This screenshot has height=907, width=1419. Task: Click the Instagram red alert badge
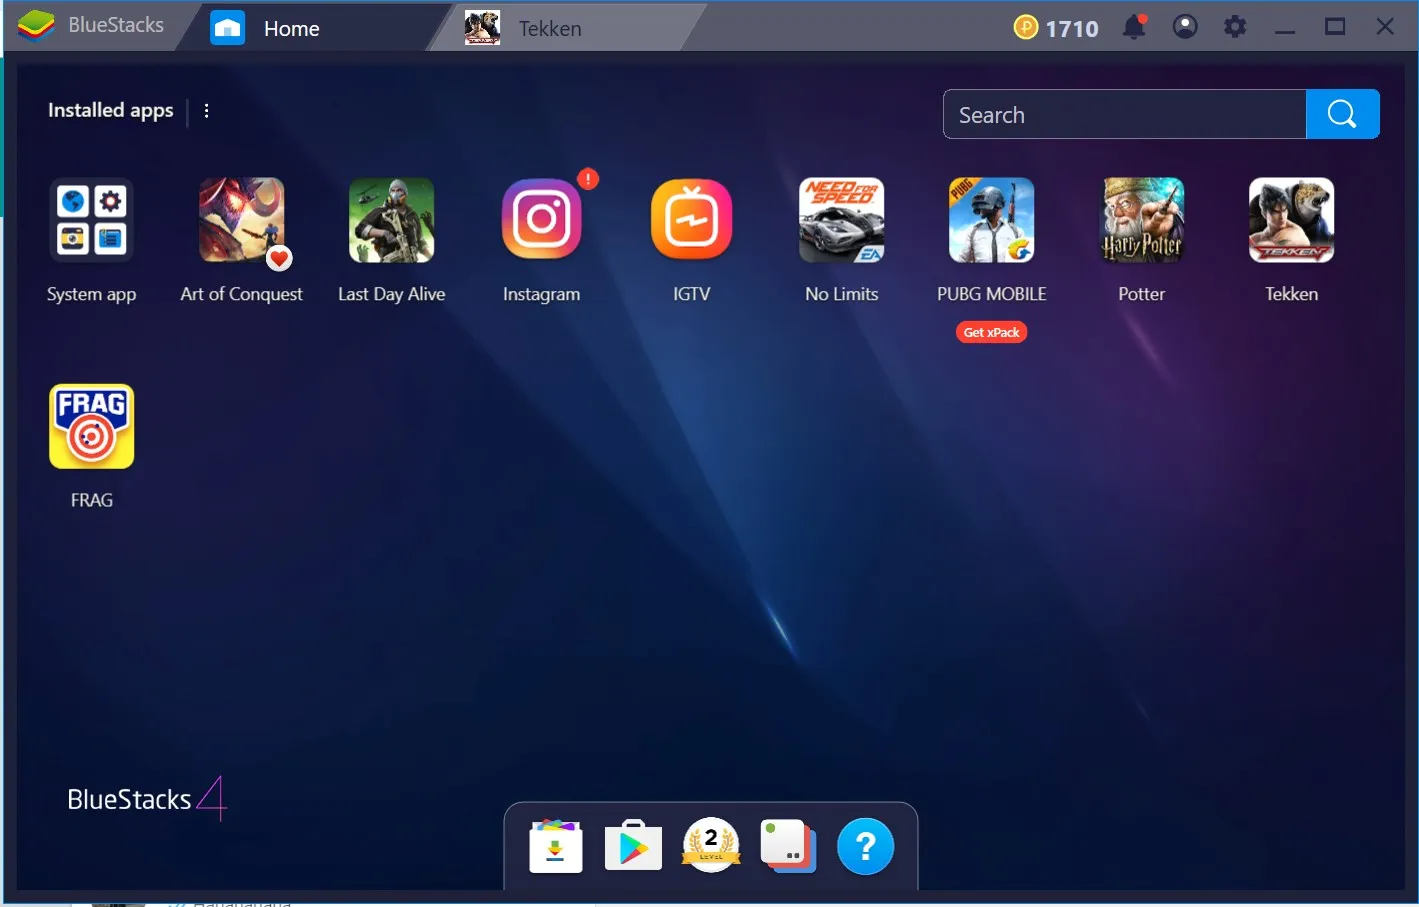tap(588, 179)
